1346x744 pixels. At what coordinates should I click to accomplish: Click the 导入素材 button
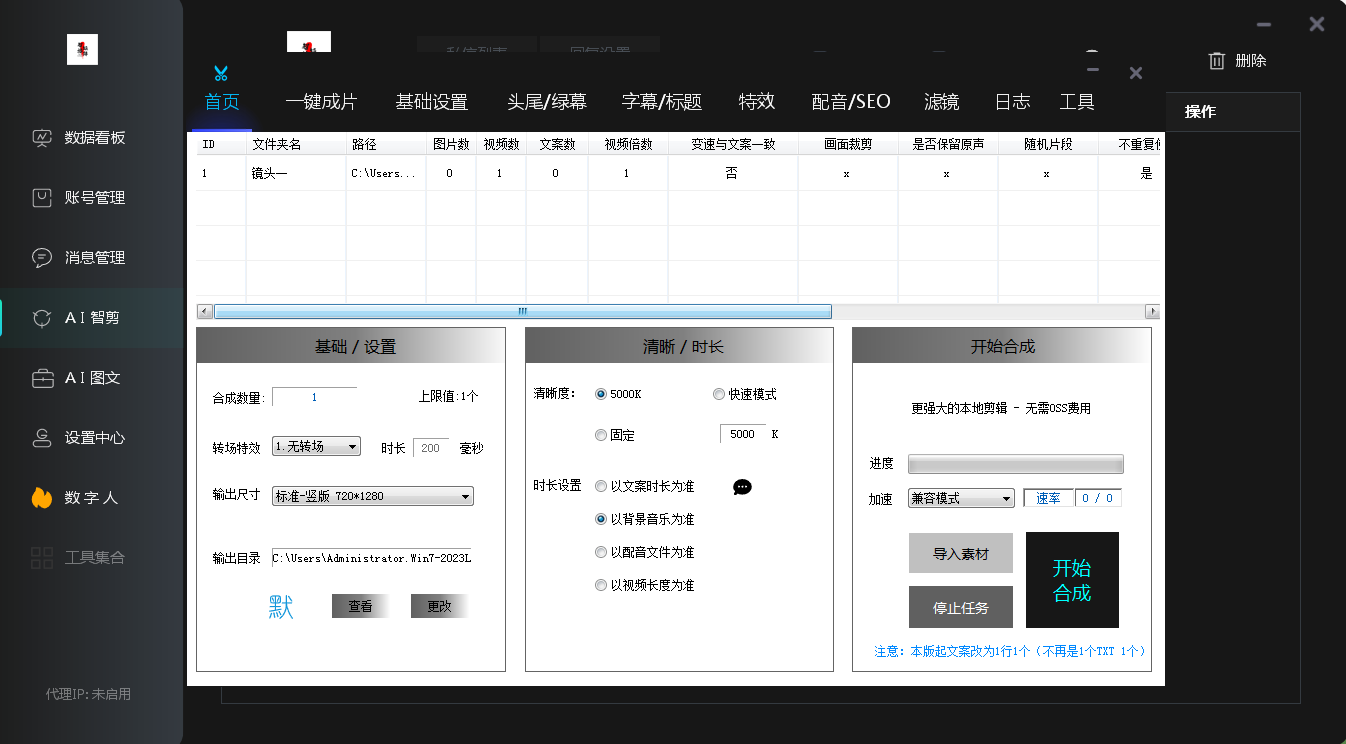960,553
